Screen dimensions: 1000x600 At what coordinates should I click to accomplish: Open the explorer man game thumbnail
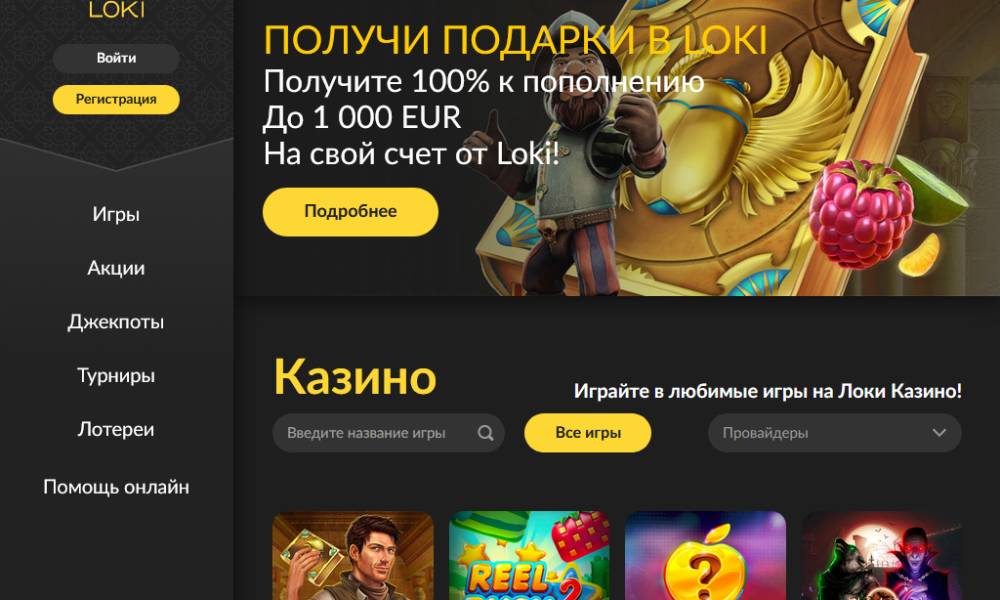tap(353, 555)
